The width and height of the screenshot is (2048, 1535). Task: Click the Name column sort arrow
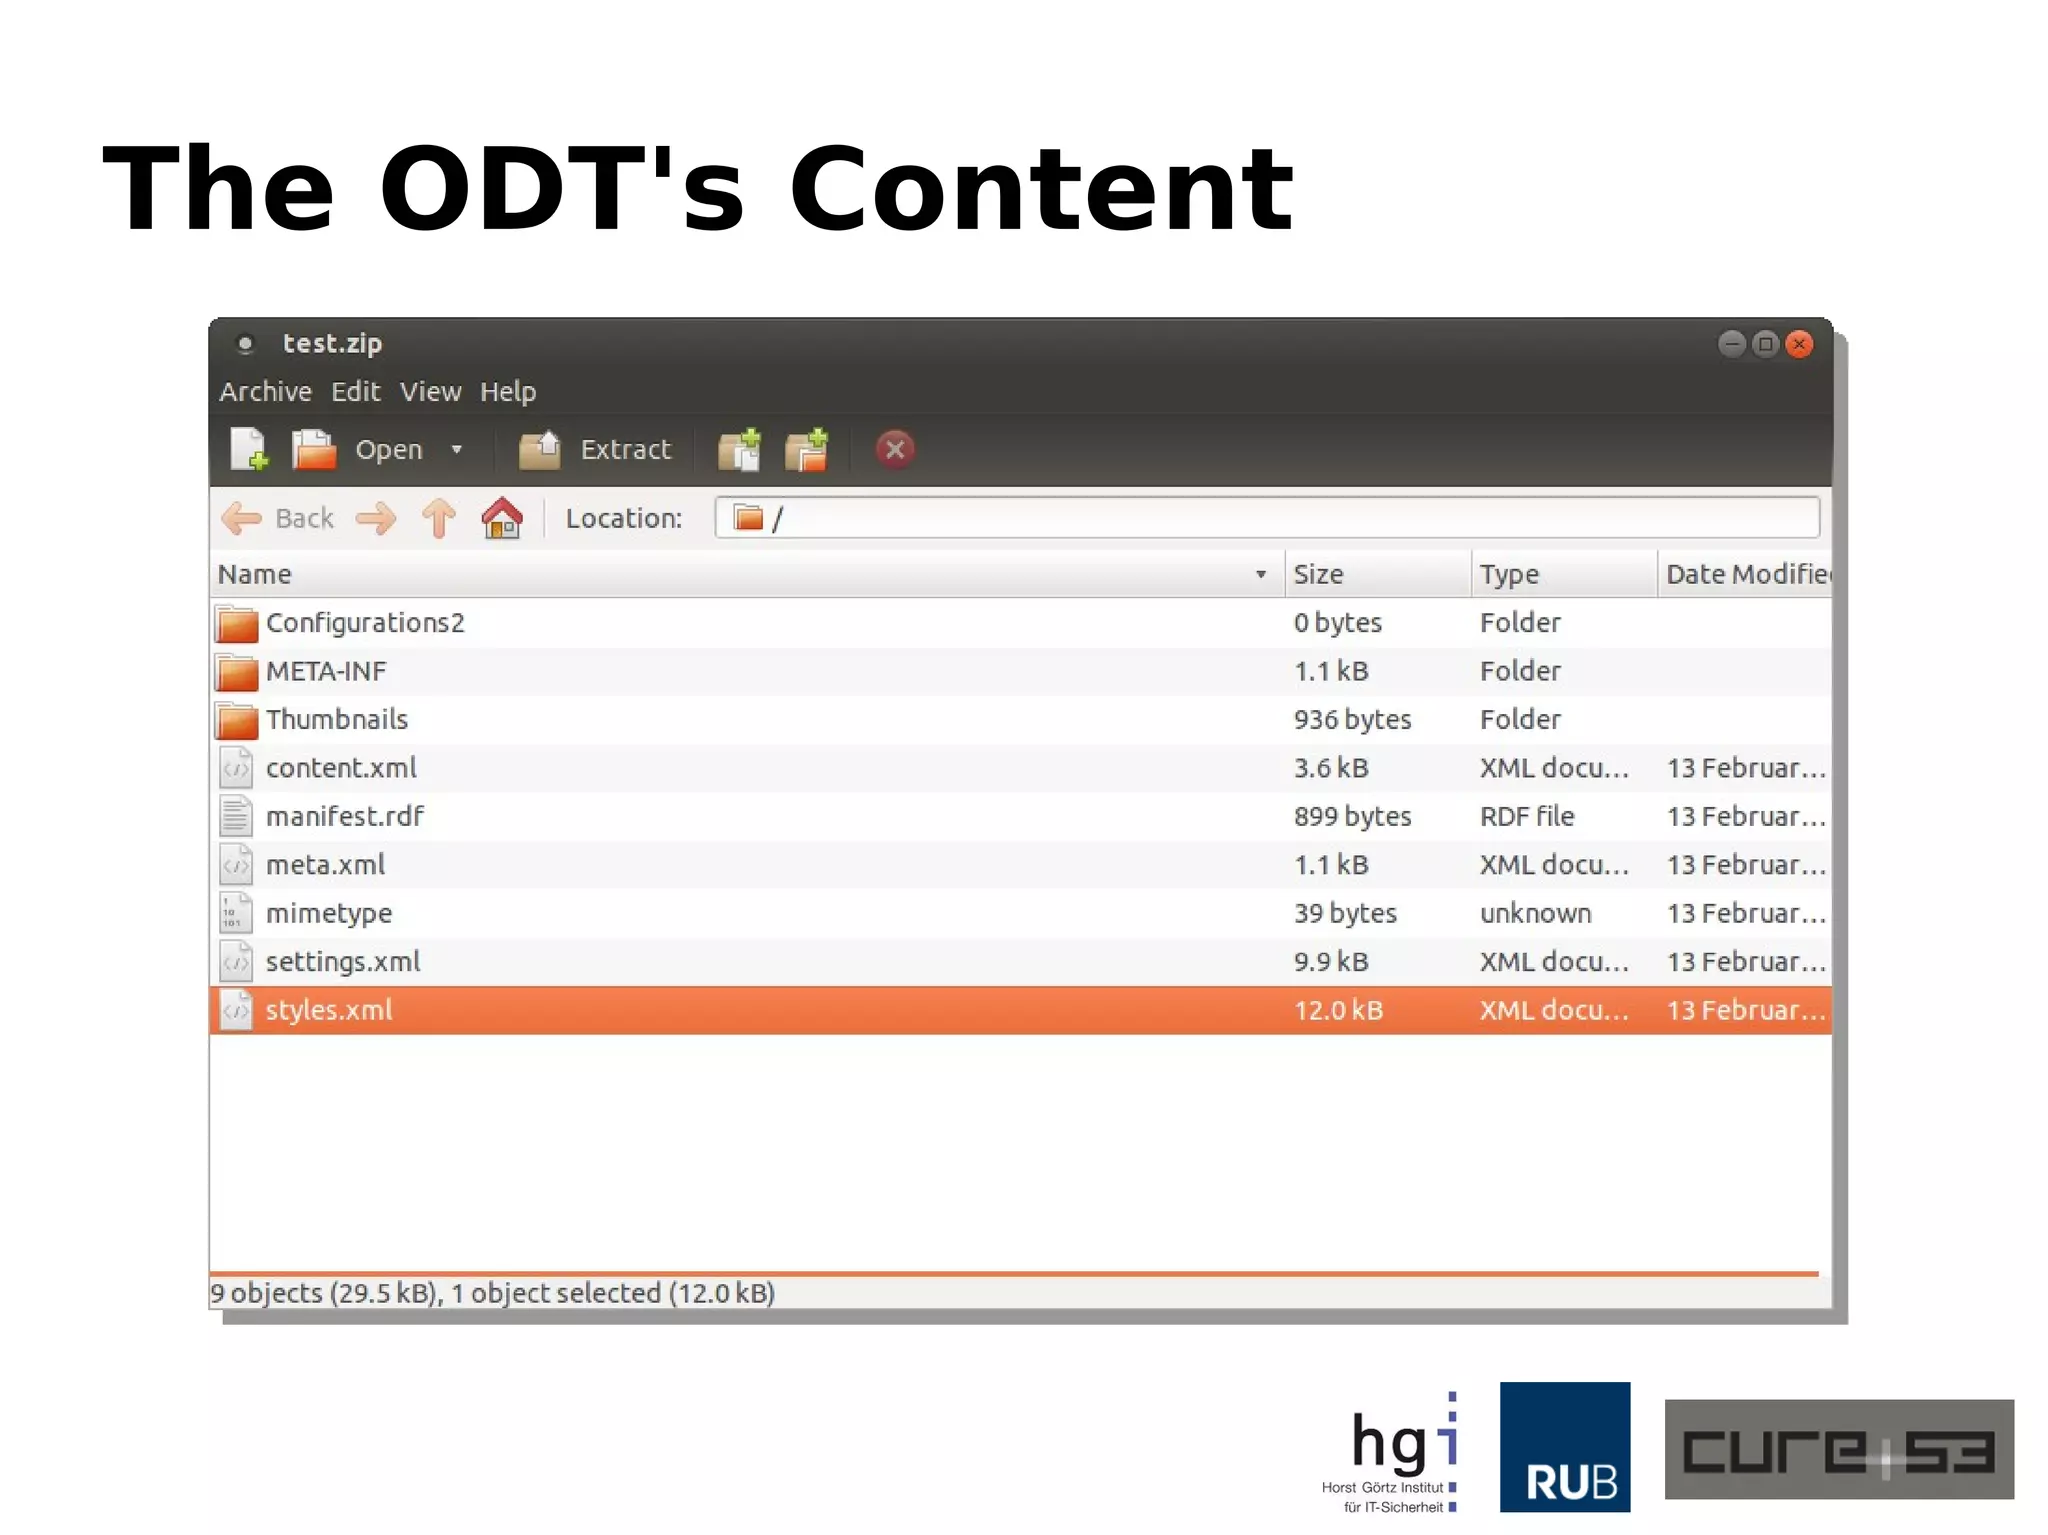1260,574
